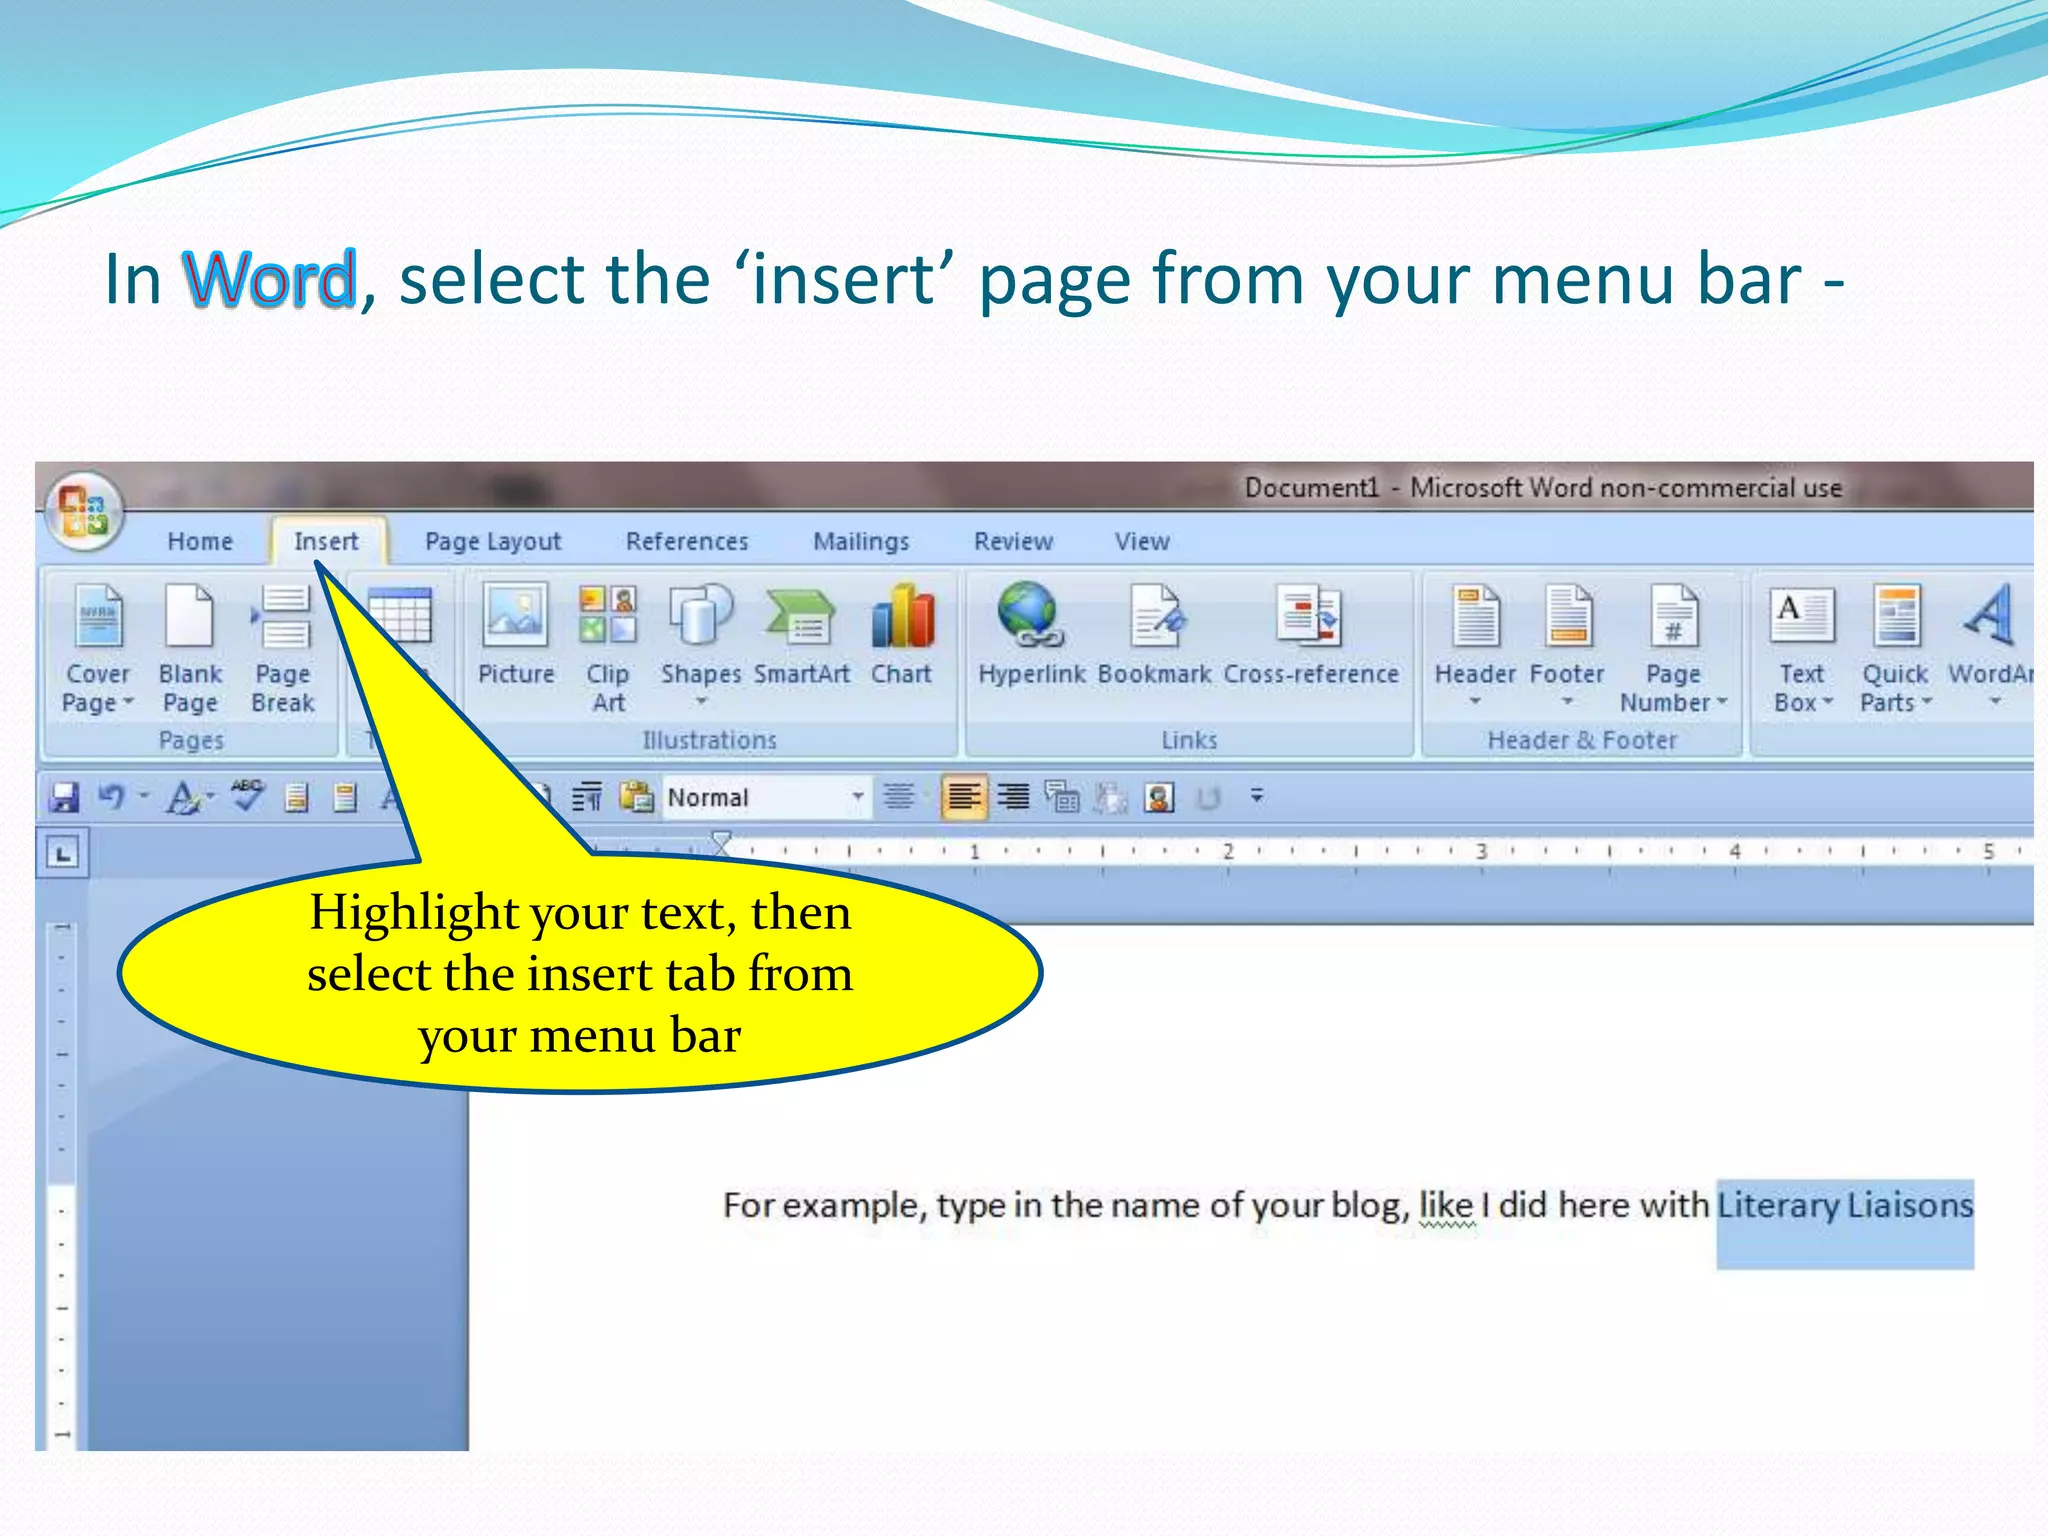Toggle Align Text Left
This screenshot has height=1536, width=2048.
(x=964, y=797)
